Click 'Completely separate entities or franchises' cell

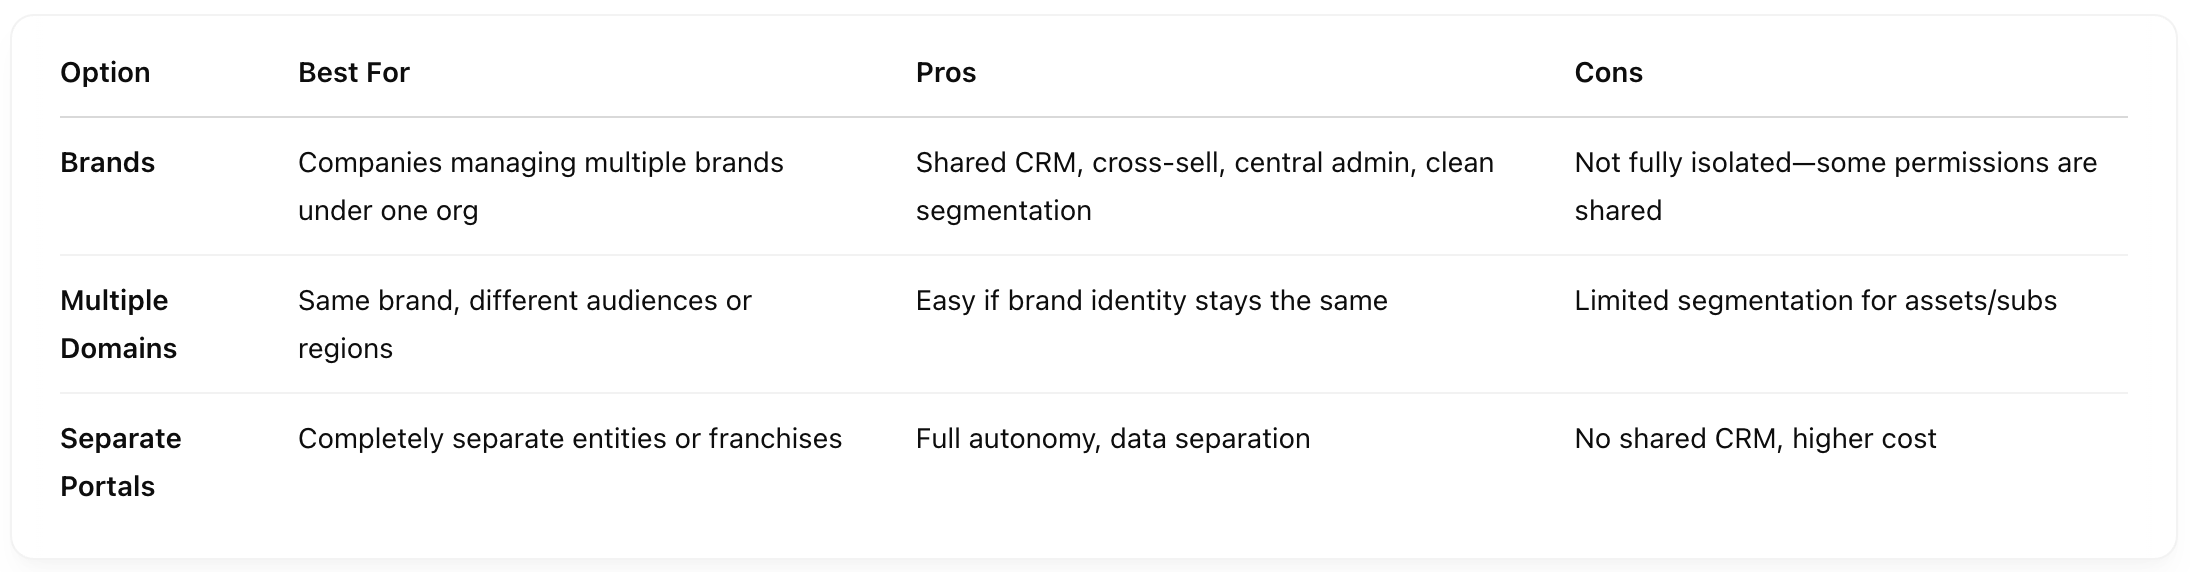tap(570, 438)
